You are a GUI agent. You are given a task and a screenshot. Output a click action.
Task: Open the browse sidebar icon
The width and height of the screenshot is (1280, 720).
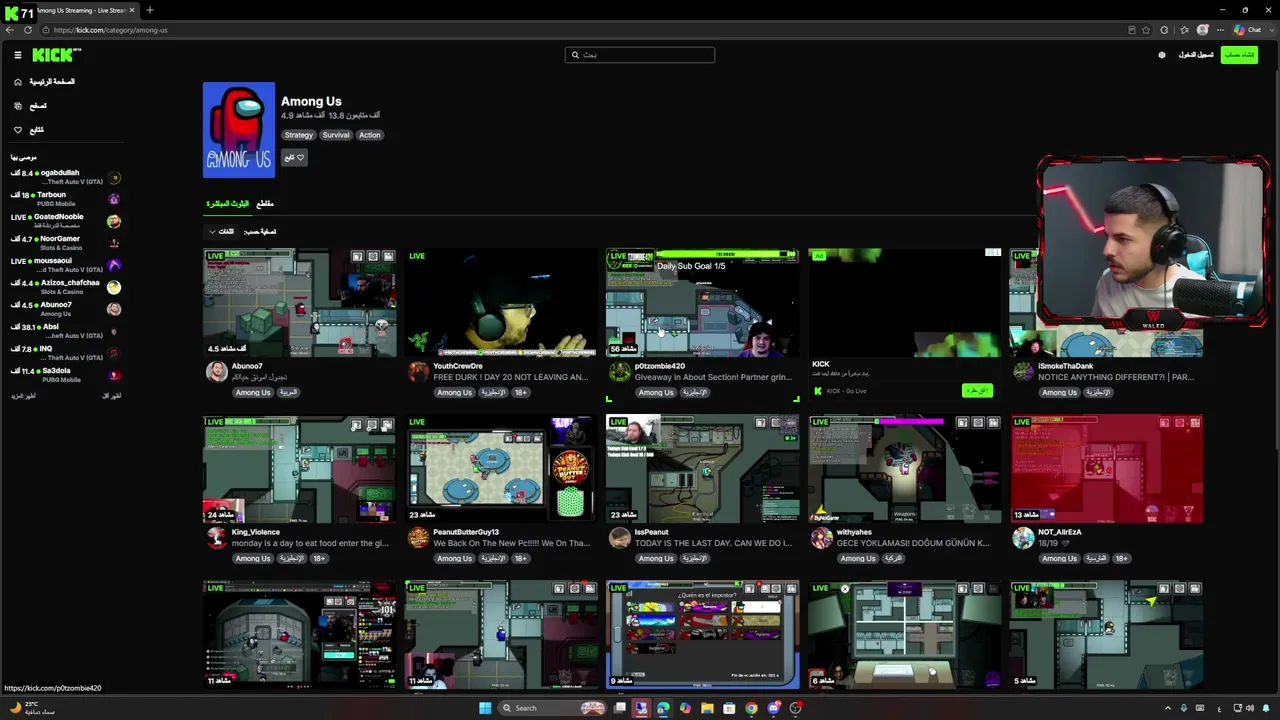pos(18,106)
